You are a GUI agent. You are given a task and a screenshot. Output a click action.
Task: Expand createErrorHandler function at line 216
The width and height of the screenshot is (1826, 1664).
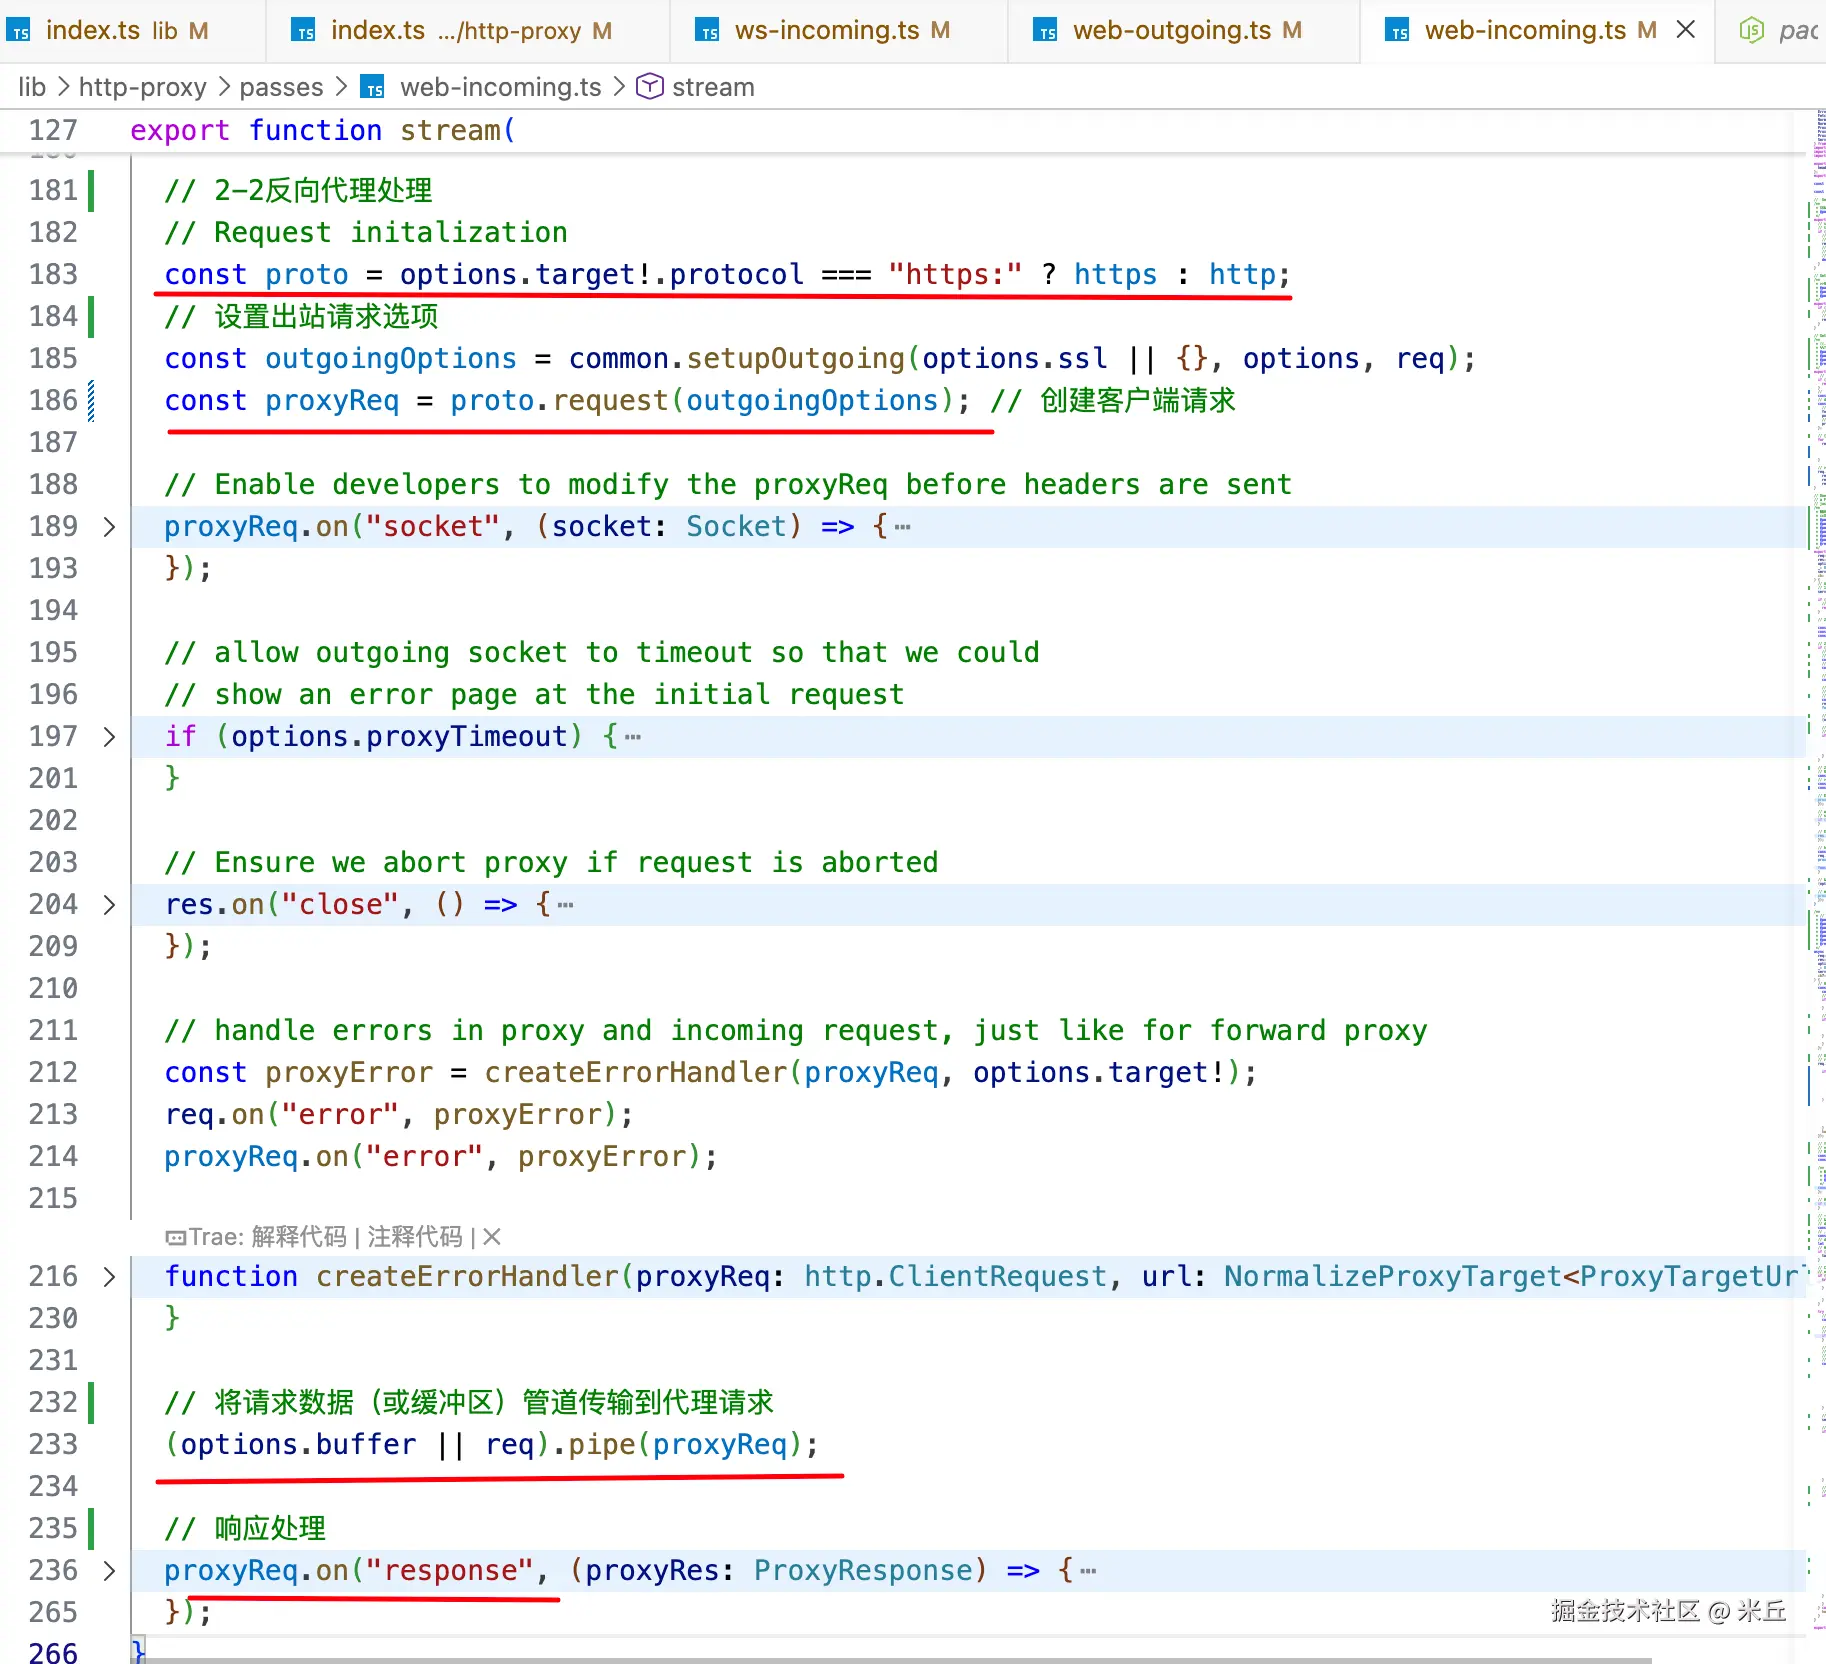(x=109, y=1277)
